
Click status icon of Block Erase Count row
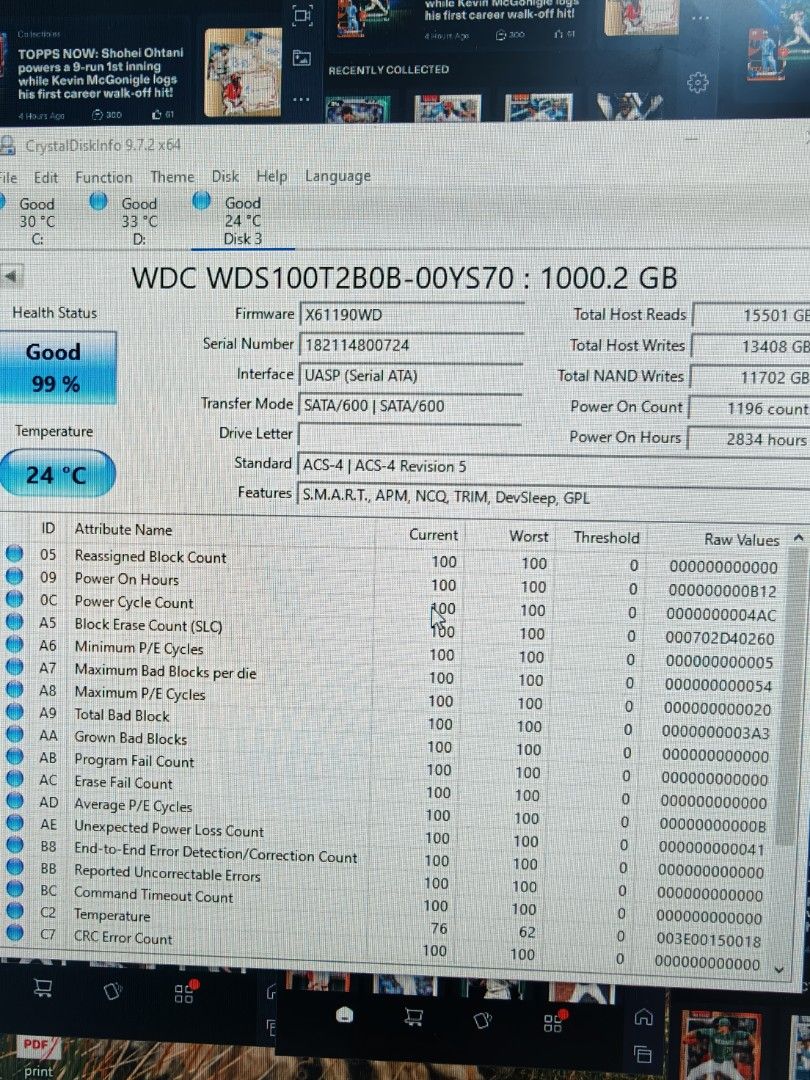coord(14,622)
